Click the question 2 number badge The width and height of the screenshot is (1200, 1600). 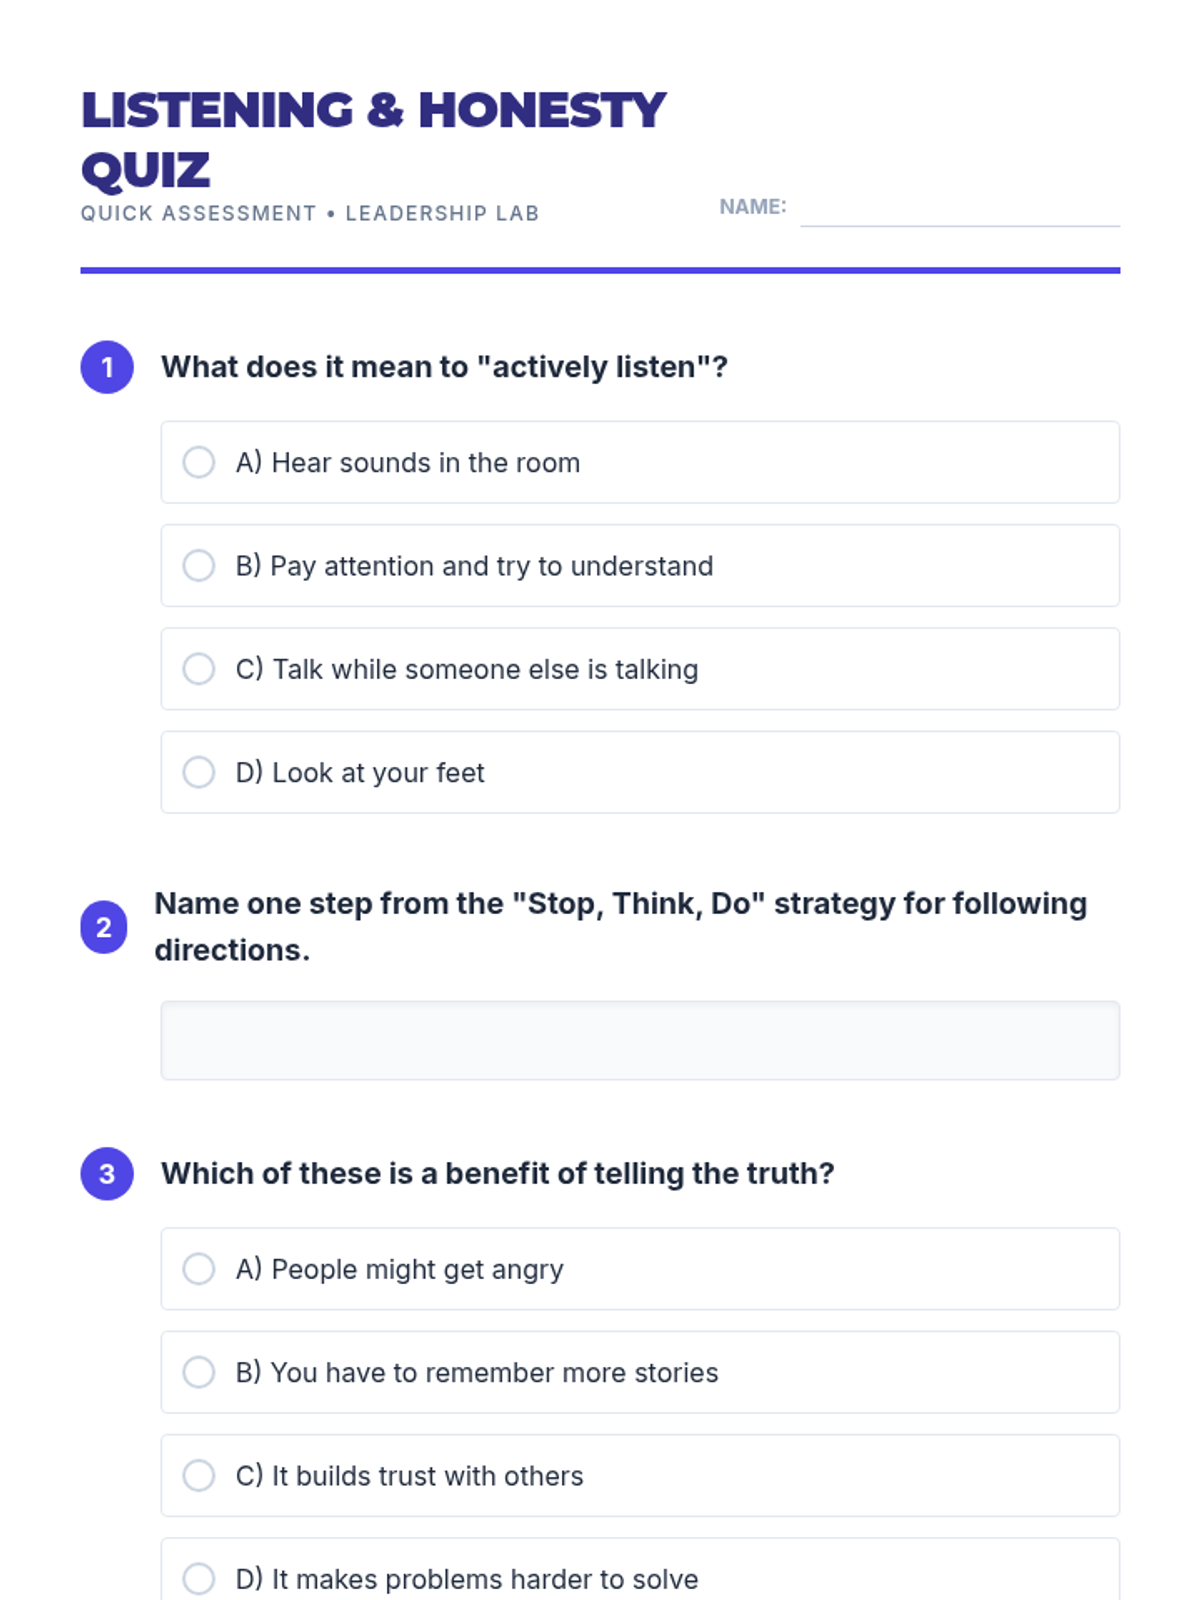[x=104, y=927]
